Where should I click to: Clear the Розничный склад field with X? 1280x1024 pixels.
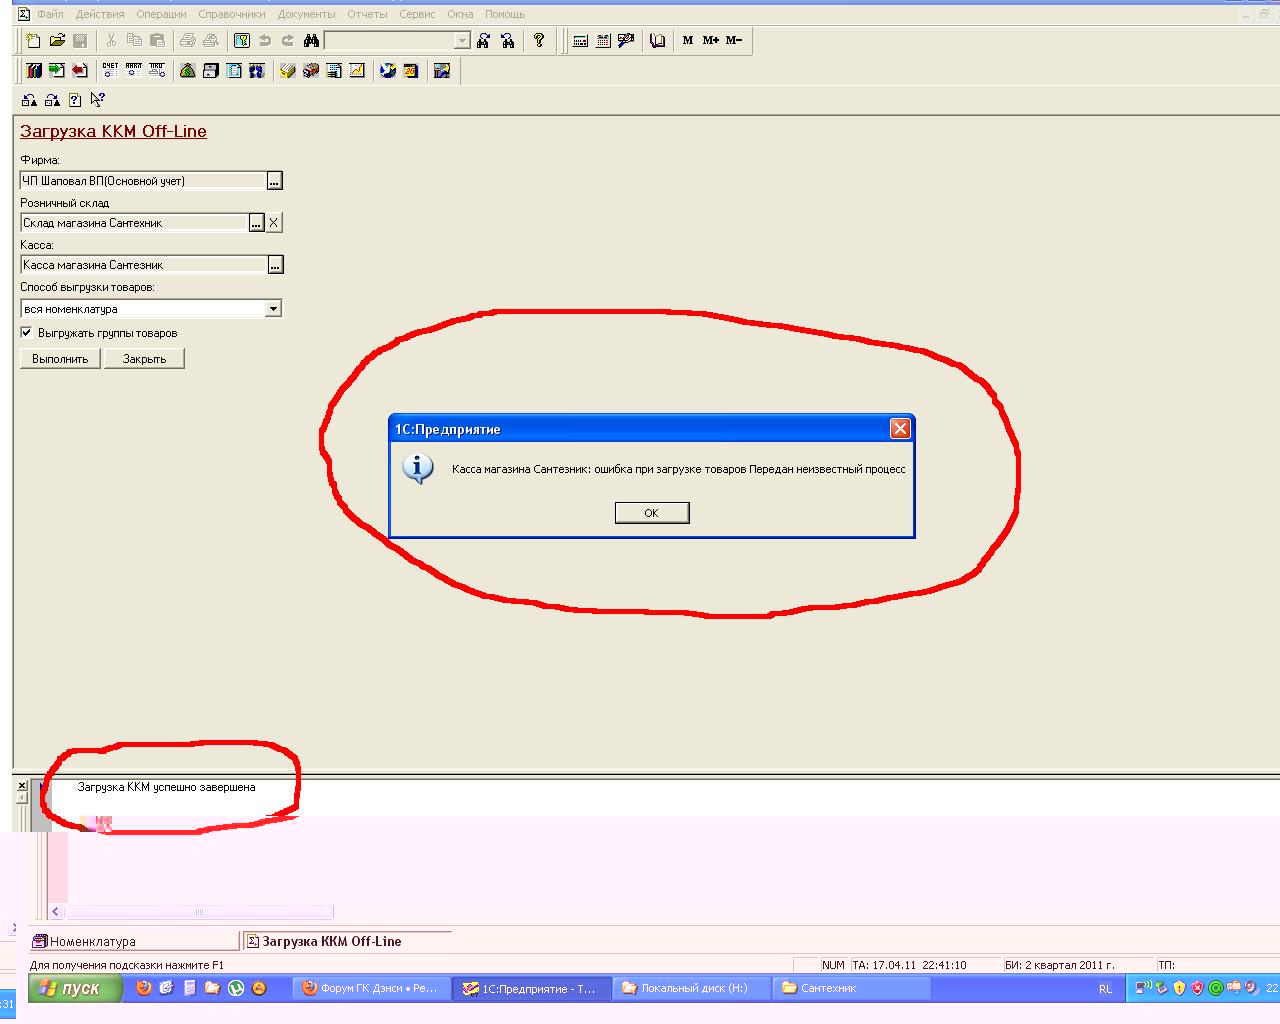click(274, 223)
